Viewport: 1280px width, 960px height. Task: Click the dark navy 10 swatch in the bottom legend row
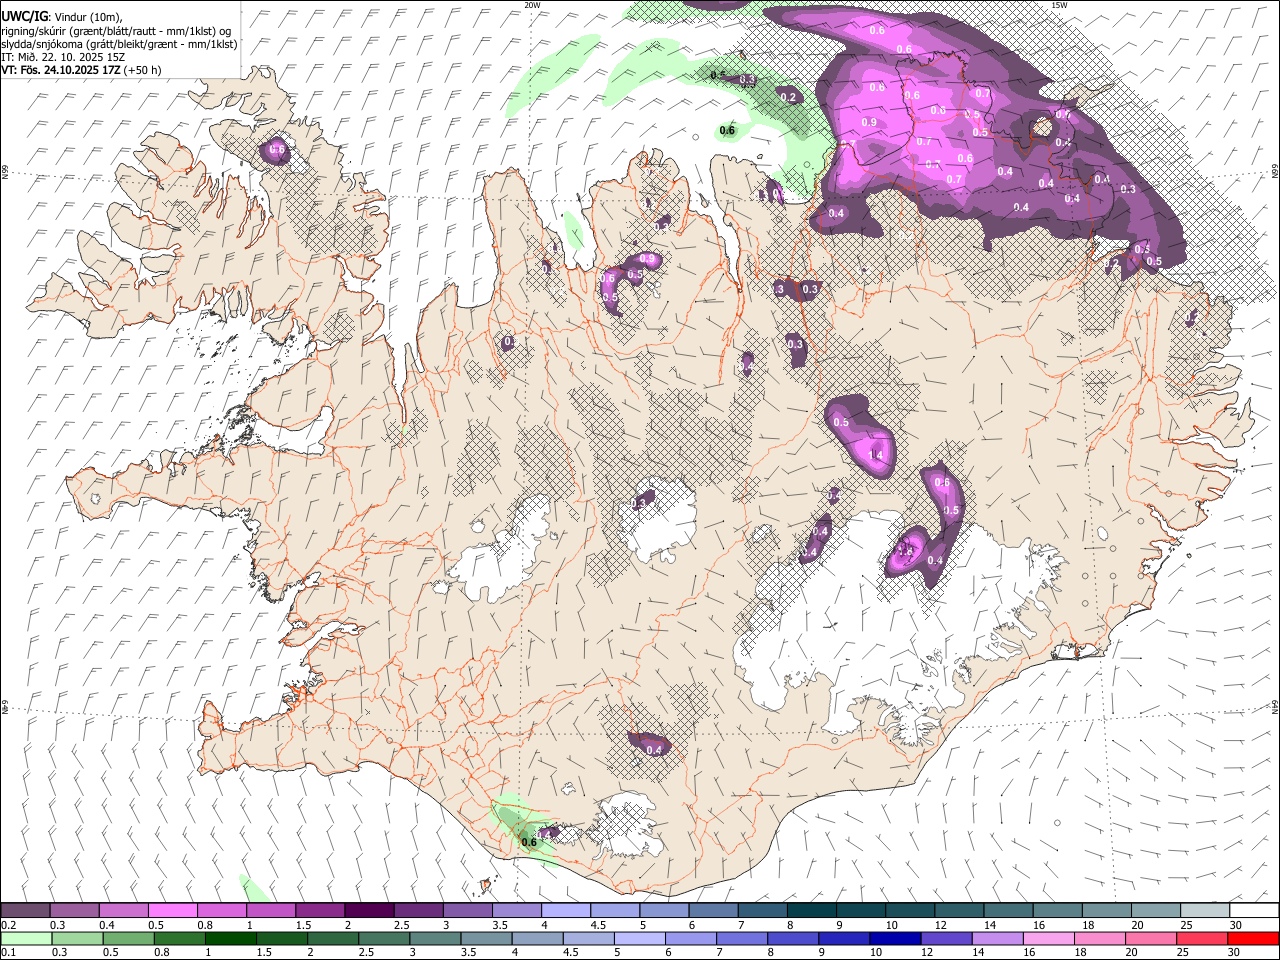tap(893, 938)
